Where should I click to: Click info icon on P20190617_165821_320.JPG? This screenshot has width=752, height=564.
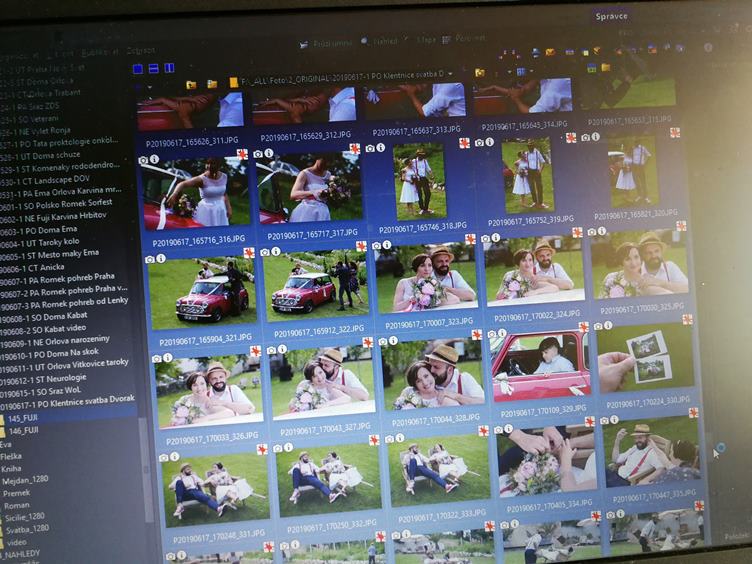pos(596,137)
